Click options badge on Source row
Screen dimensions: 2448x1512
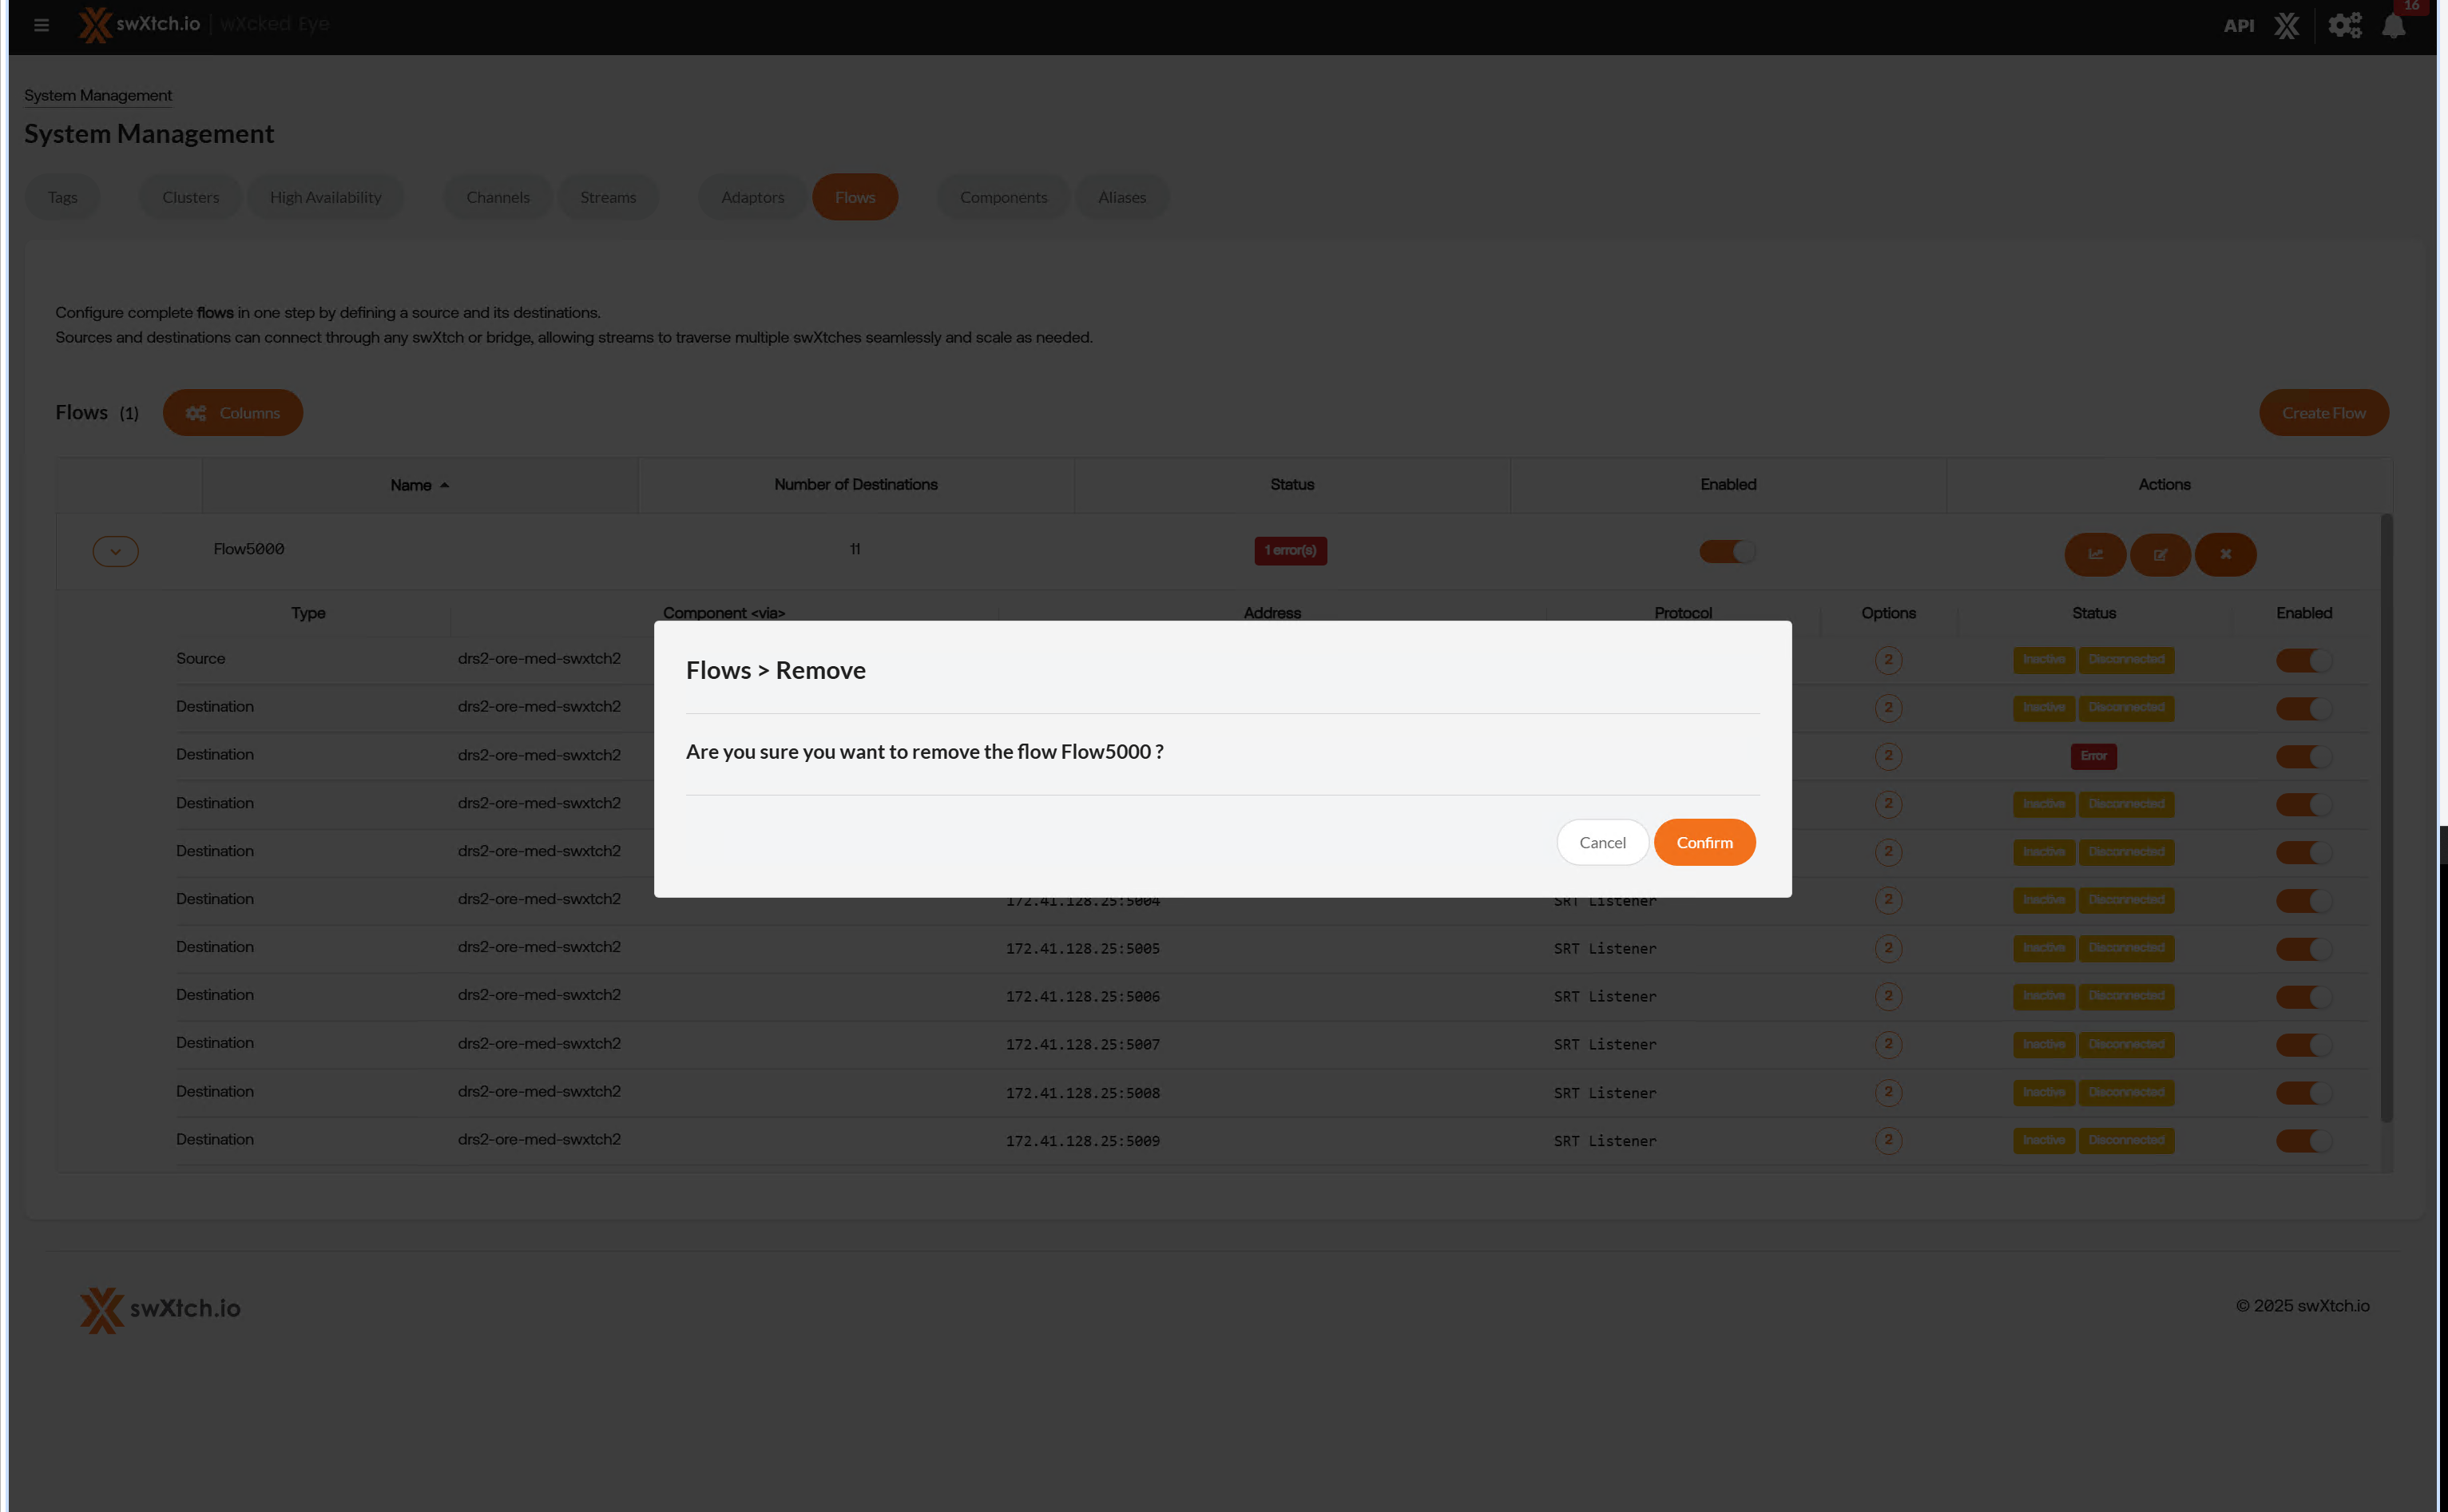click(x=1888, y=660)
